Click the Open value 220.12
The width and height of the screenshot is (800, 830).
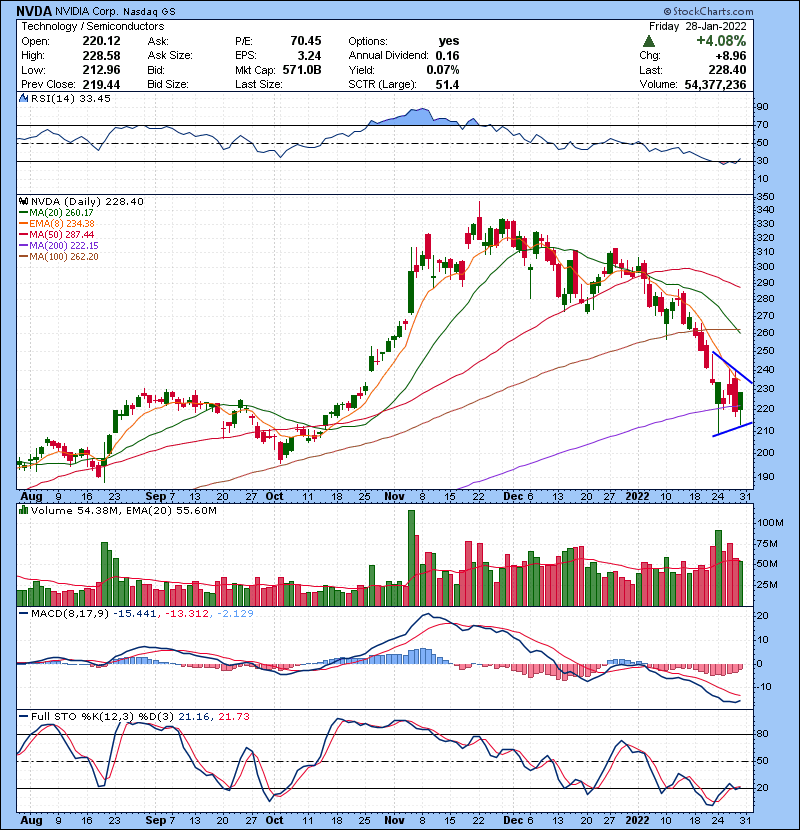click(101, 41)
